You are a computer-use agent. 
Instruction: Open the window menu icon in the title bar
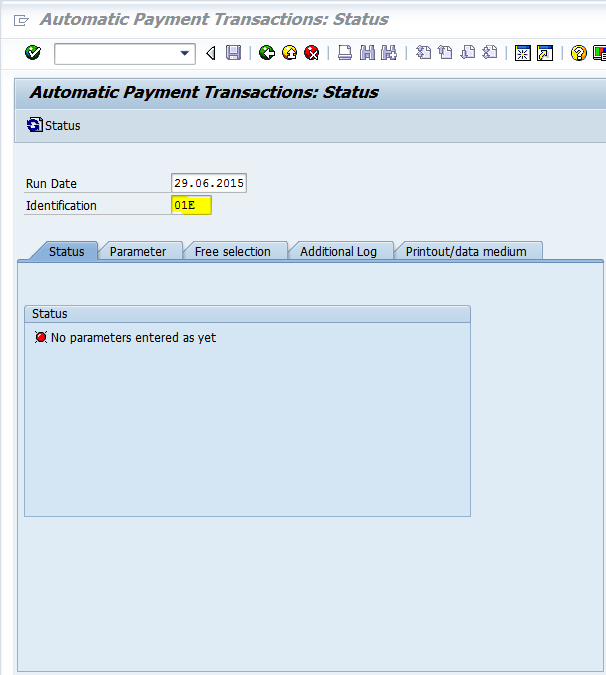click(x=22, y=20)
